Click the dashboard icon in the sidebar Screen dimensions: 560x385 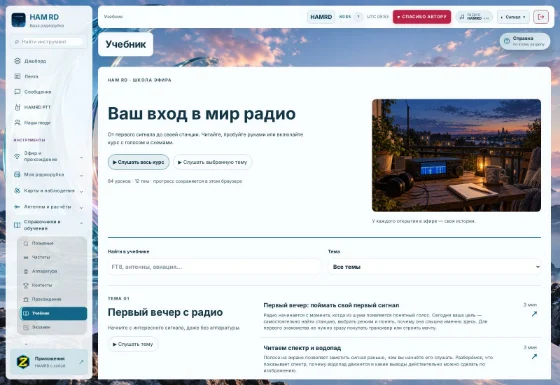coord(17,61)
